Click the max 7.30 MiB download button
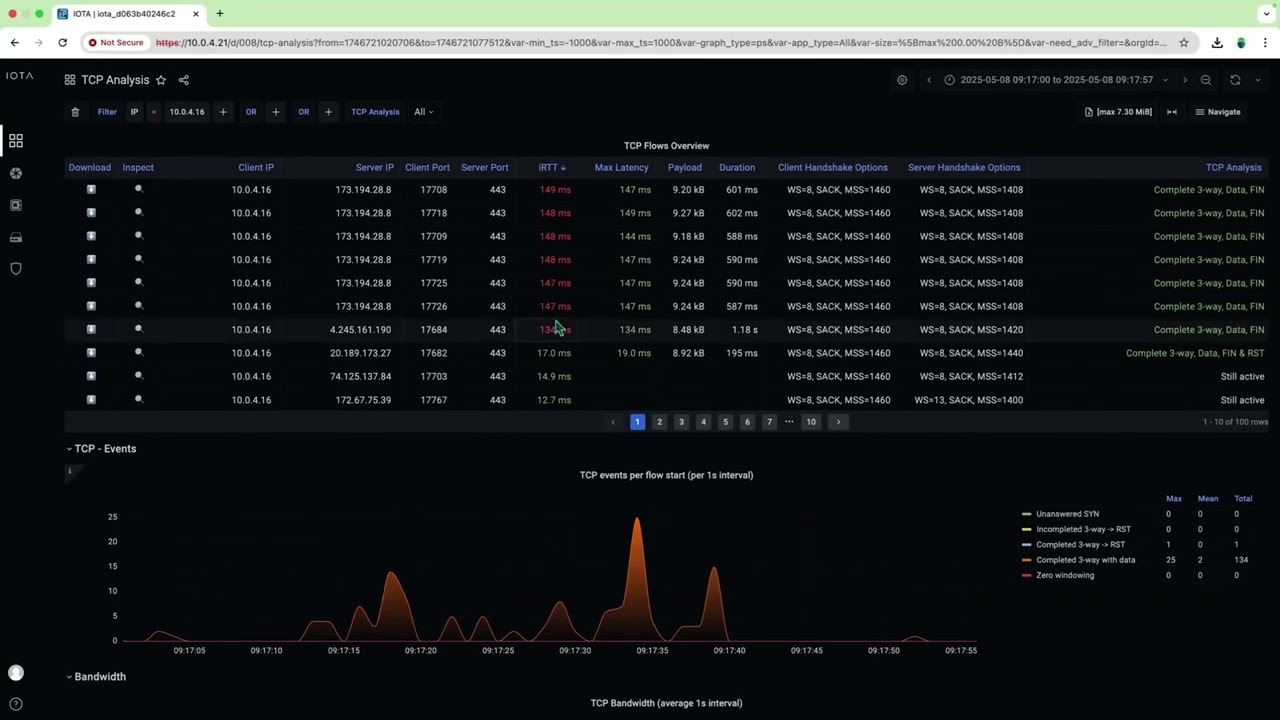 1118,112
